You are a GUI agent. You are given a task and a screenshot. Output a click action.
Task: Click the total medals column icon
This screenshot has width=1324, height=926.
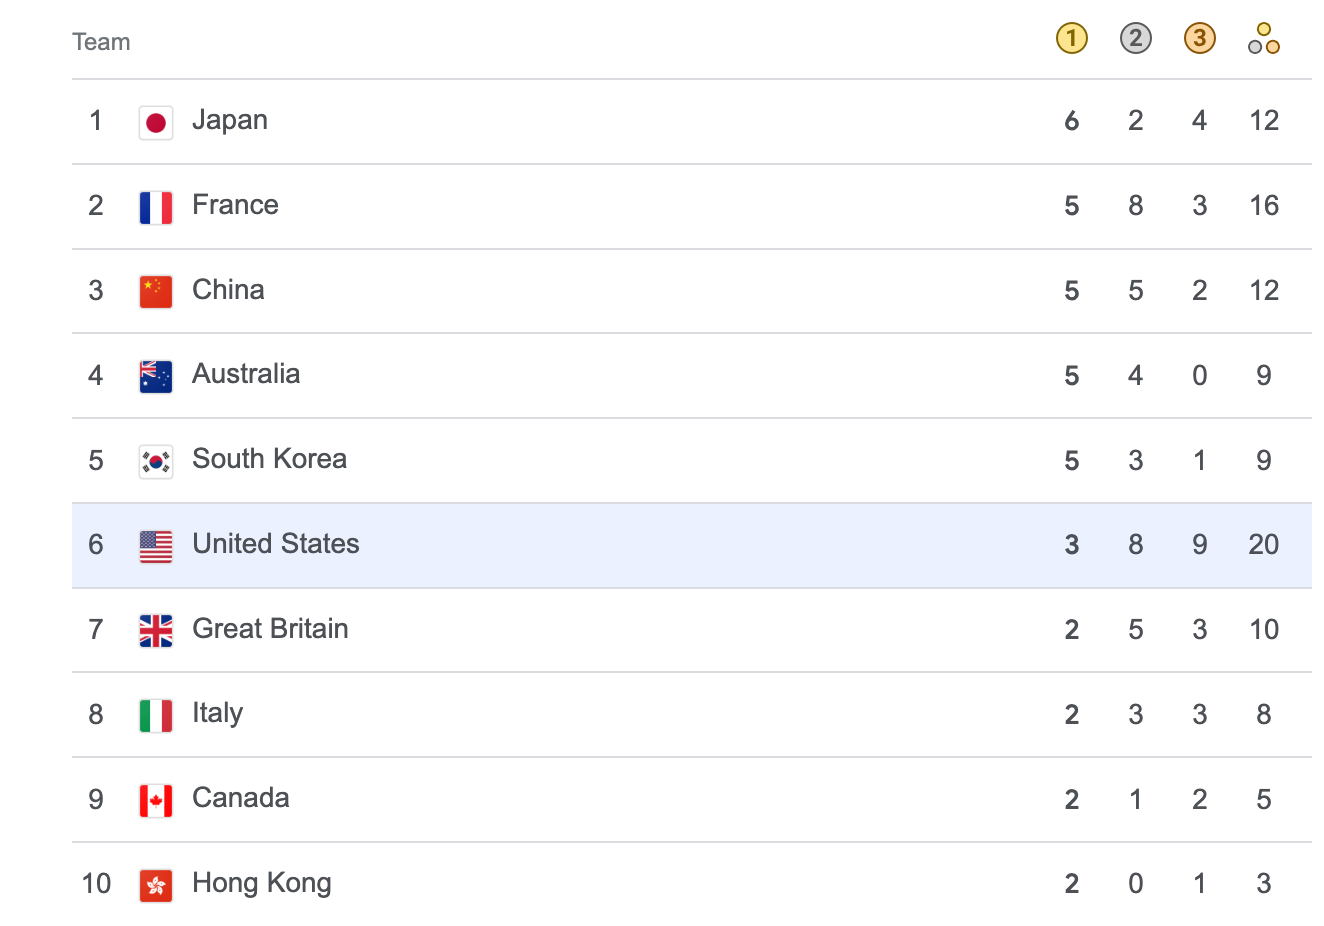click(1263, 39)
